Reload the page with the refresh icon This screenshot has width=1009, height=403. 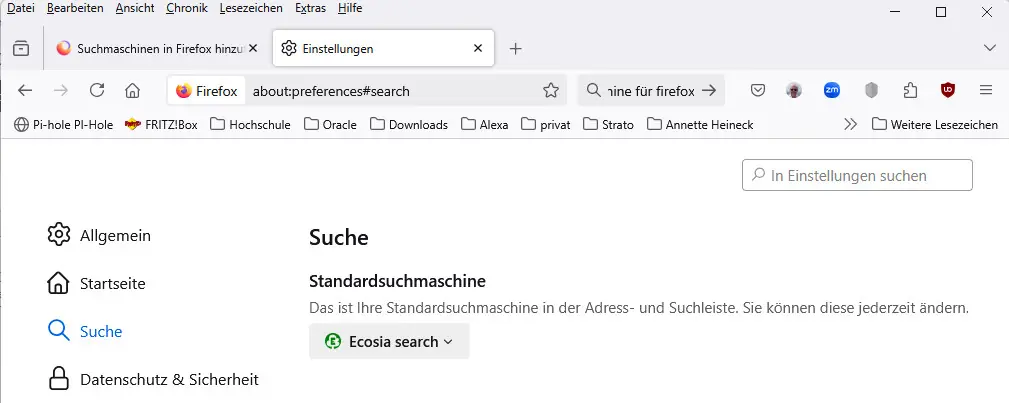coord(97,90)
